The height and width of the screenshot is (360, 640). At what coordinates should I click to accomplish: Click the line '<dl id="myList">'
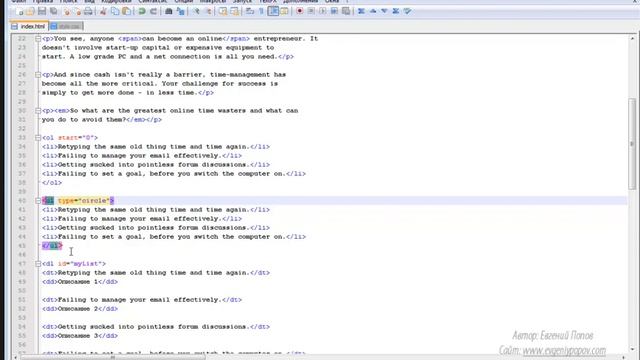click(74, 264)
